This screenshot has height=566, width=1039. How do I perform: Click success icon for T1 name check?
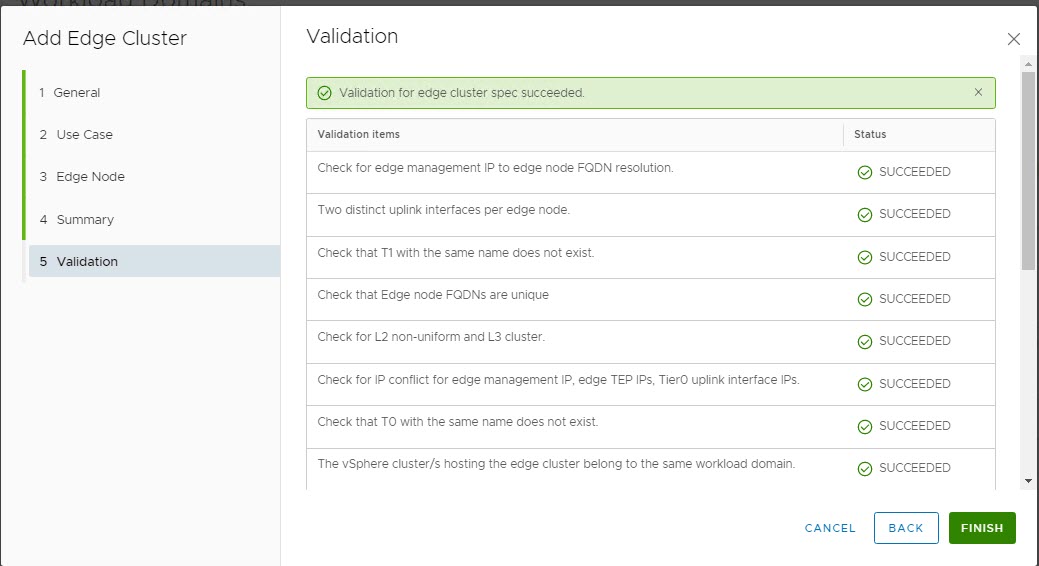[865, 257]
